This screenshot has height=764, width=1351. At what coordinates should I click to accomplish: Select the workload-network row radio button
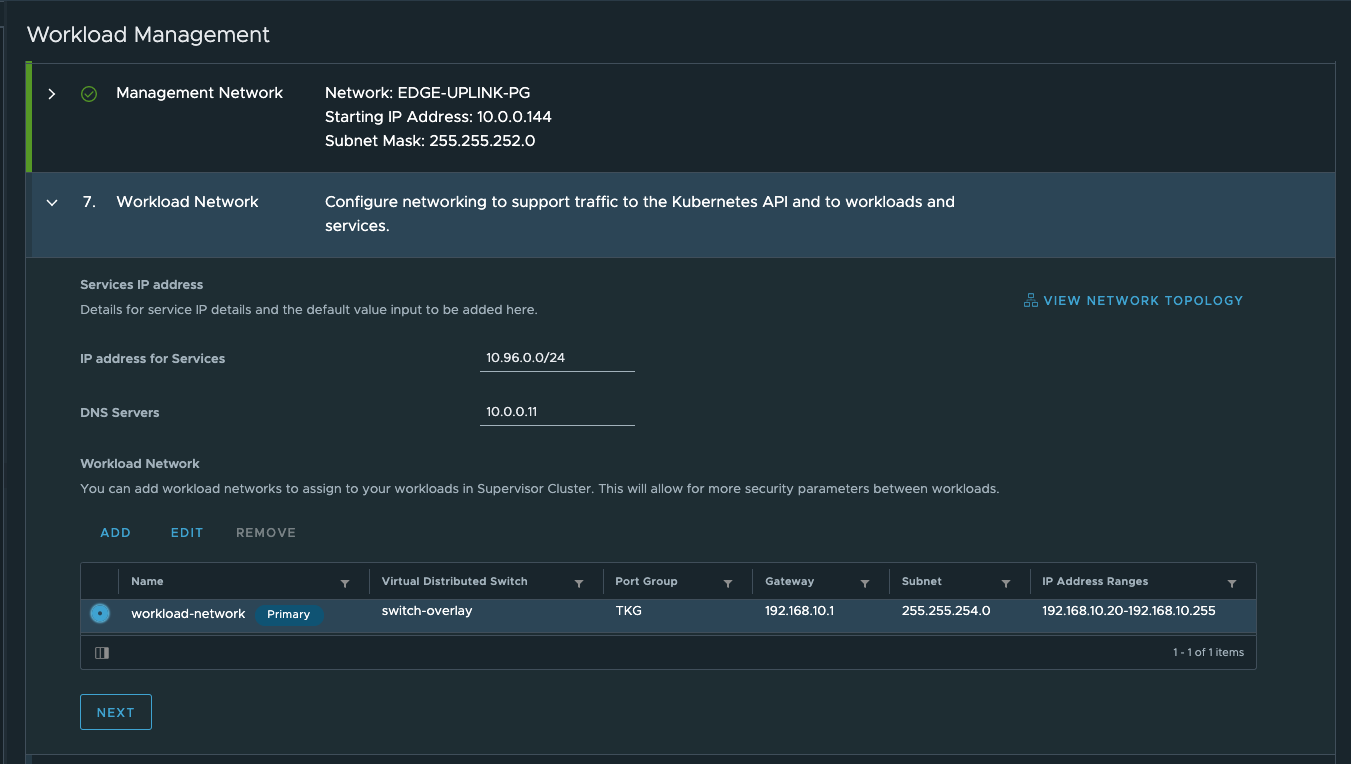[x=100, y=613]
